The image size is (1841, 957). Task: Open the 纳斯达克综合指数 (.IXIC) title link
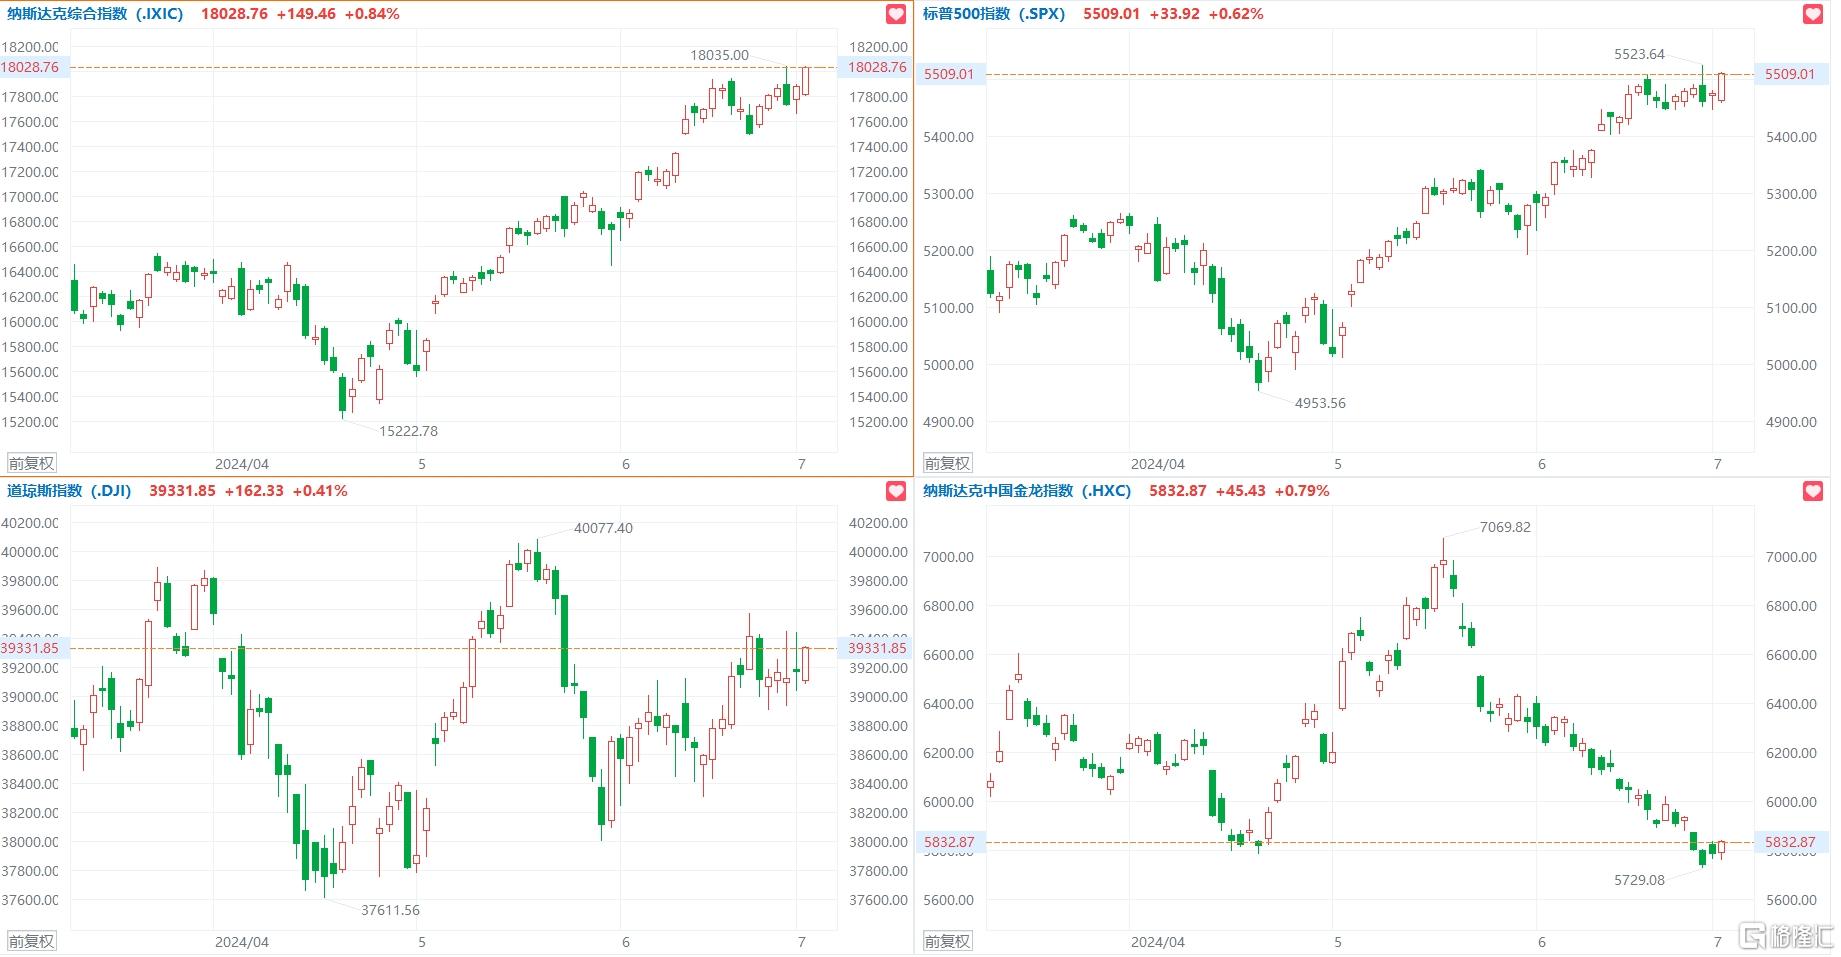[x=95, y=14]
